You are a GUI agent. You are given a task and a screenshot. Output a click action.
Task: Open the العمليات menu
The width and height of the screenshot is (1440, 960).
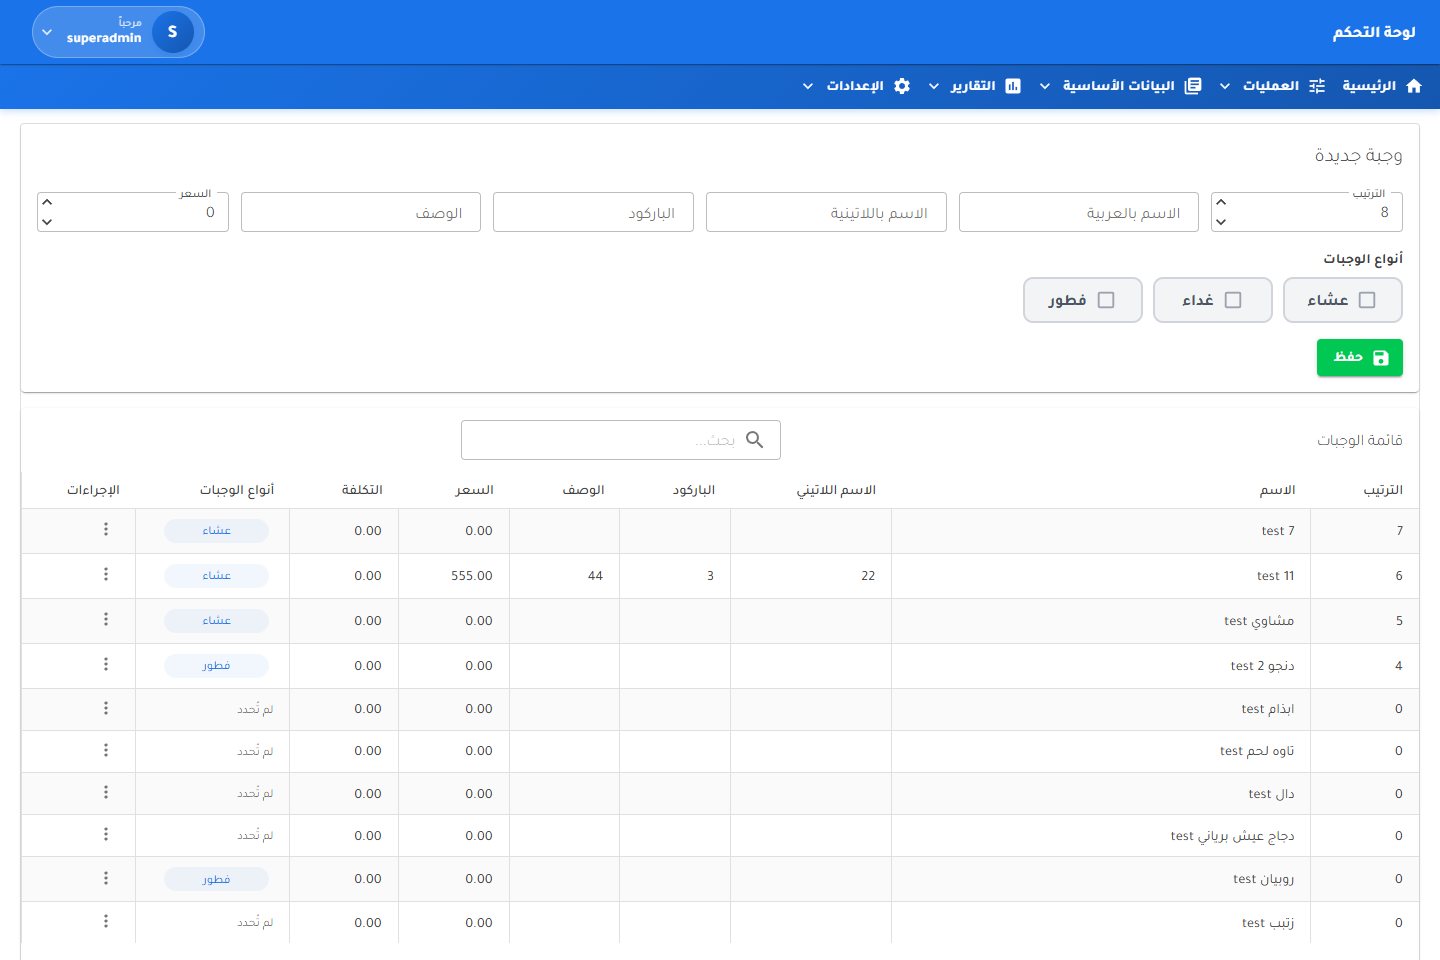point(1270,86)
